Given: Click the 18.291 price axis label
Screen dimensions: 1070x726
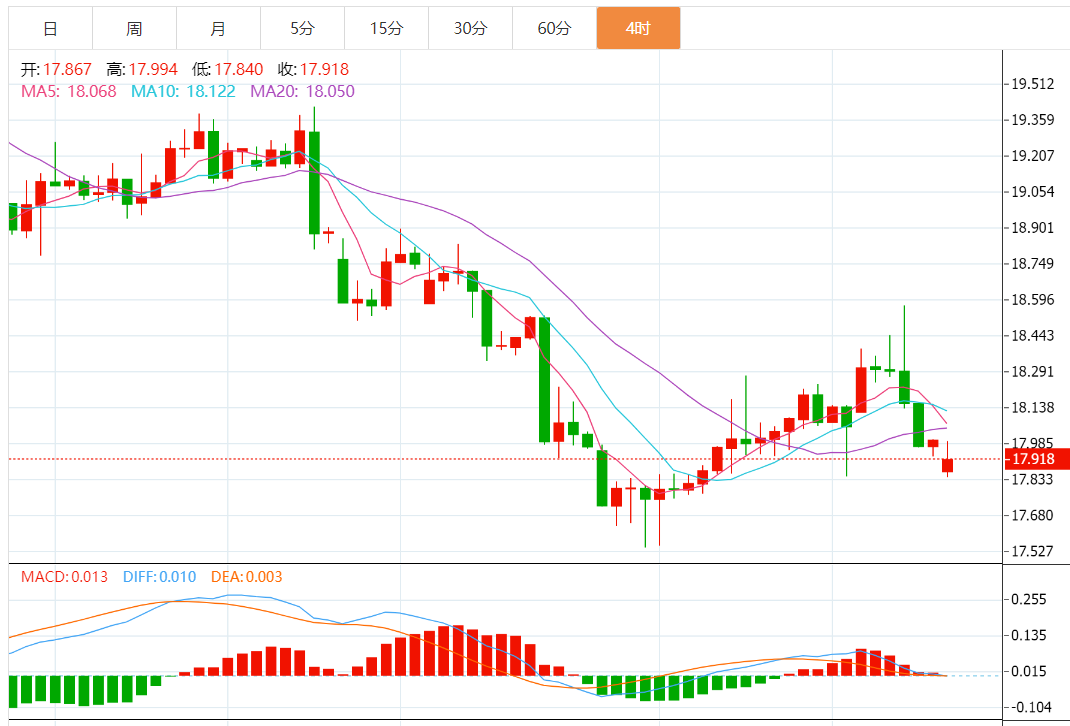Looking at the screenshot, I should [1032, 372].
